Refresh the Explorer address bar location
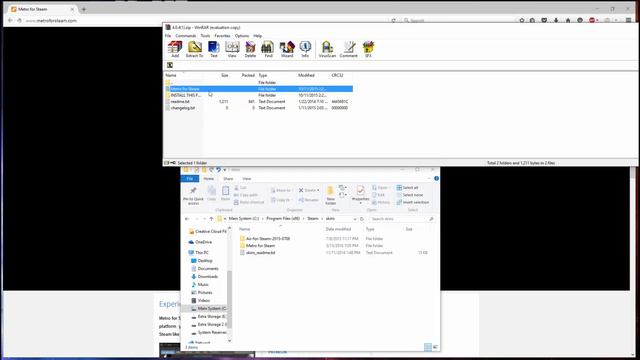640x360 pixels. [362, 219]
